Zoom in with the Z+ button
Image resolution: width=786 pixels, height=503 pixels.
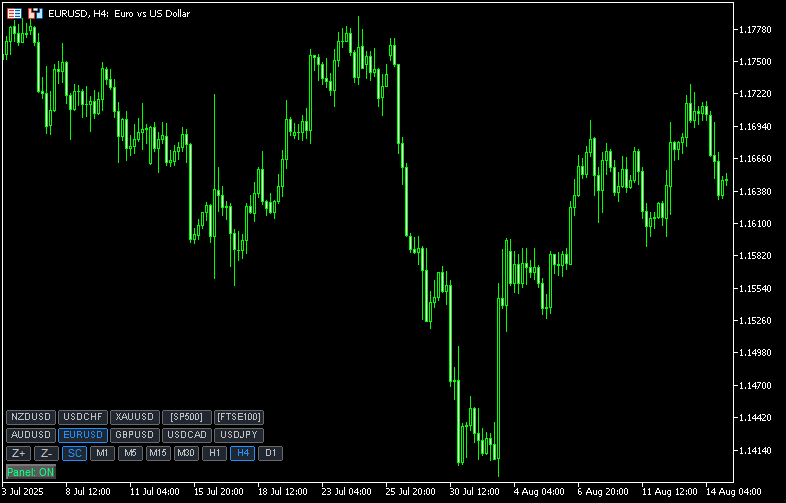19,453
